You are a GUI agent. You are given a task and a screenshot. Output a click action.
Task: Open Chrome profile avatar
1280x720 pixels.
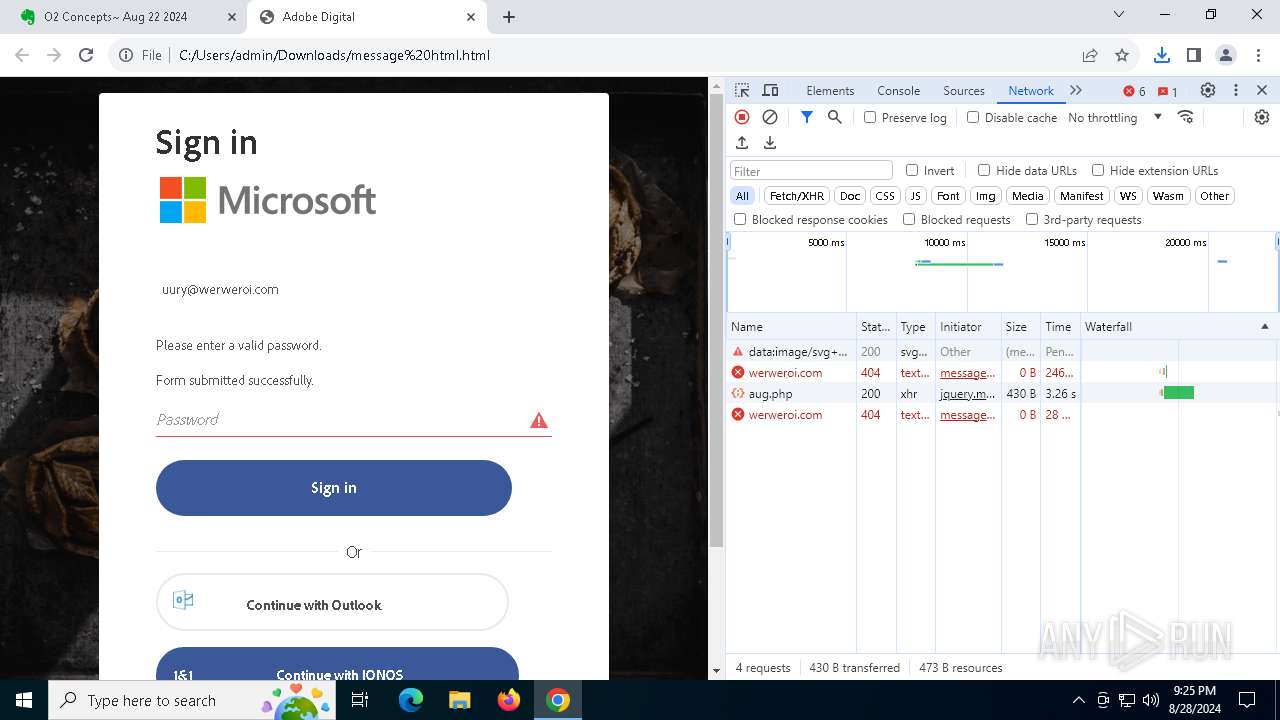[1226, 55]
